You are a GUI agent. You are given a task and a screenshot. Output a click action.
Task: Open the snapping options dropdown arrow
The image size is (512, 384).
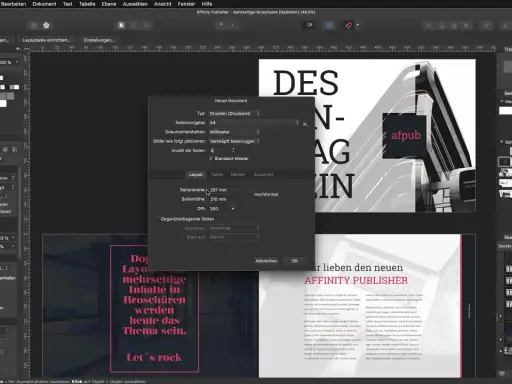[x=358, y=25]
